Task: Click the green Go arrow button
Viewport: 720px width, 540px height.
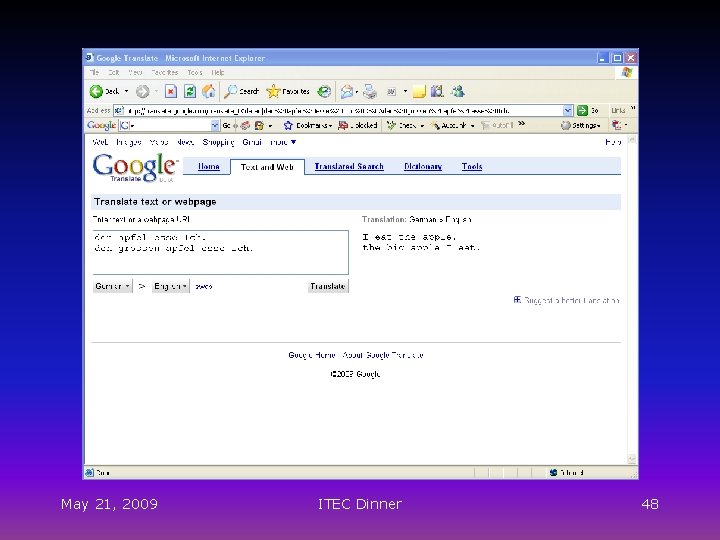Action: click(583, 110)
